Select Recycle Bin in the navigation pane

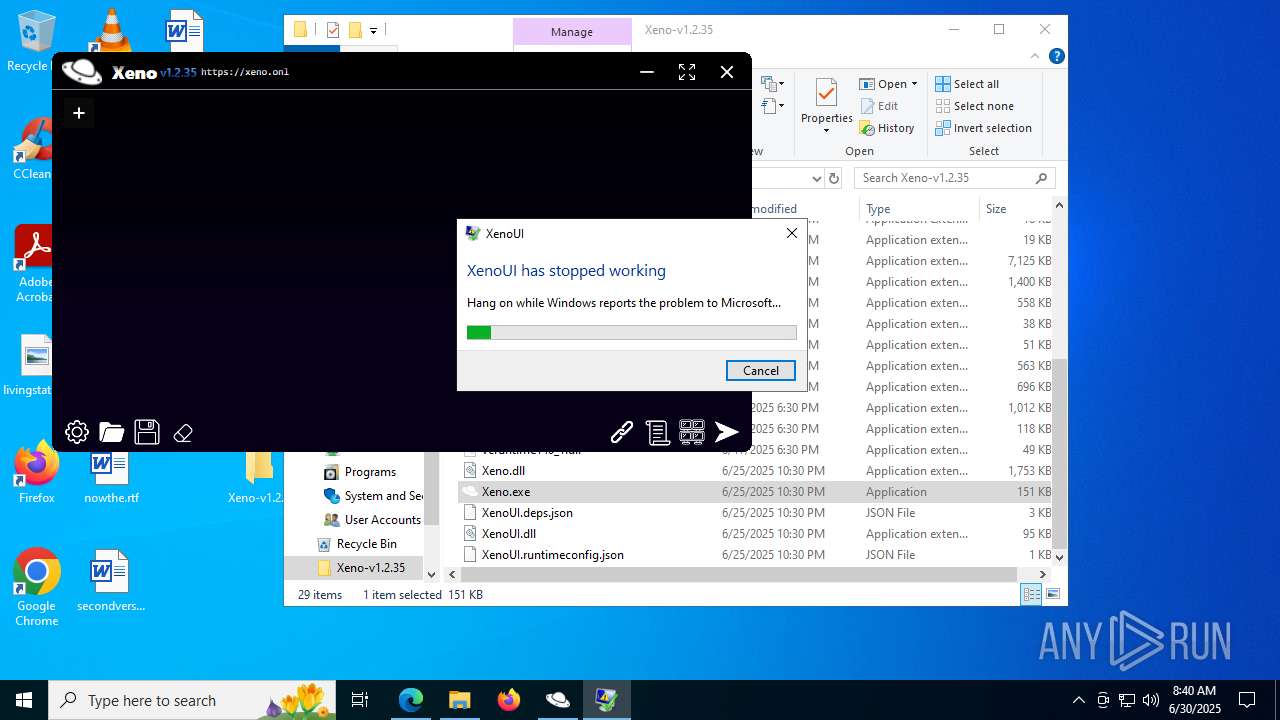click(x=357, y=544)
